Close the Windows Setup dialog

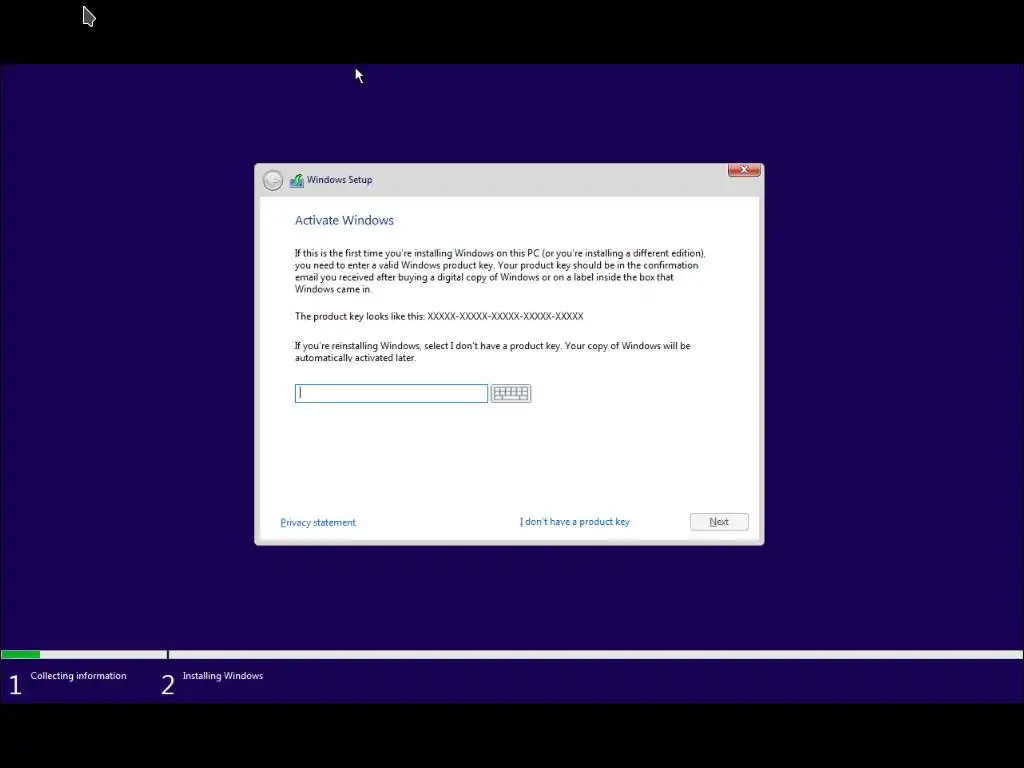744,170
